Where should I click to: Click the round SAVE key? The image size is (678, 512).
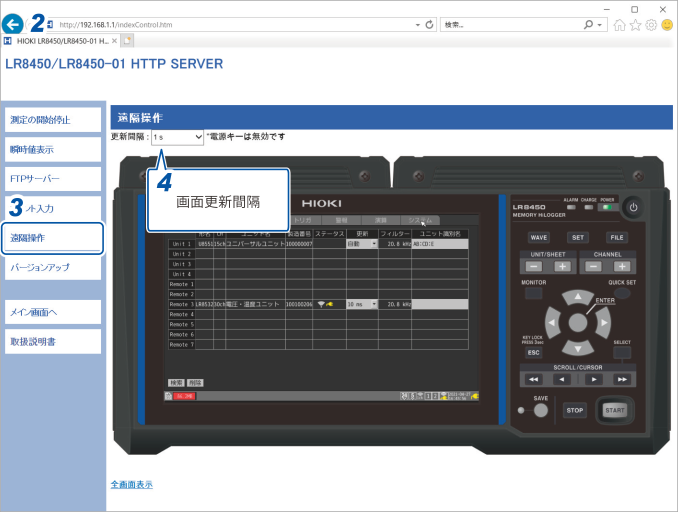coord(540,410)
